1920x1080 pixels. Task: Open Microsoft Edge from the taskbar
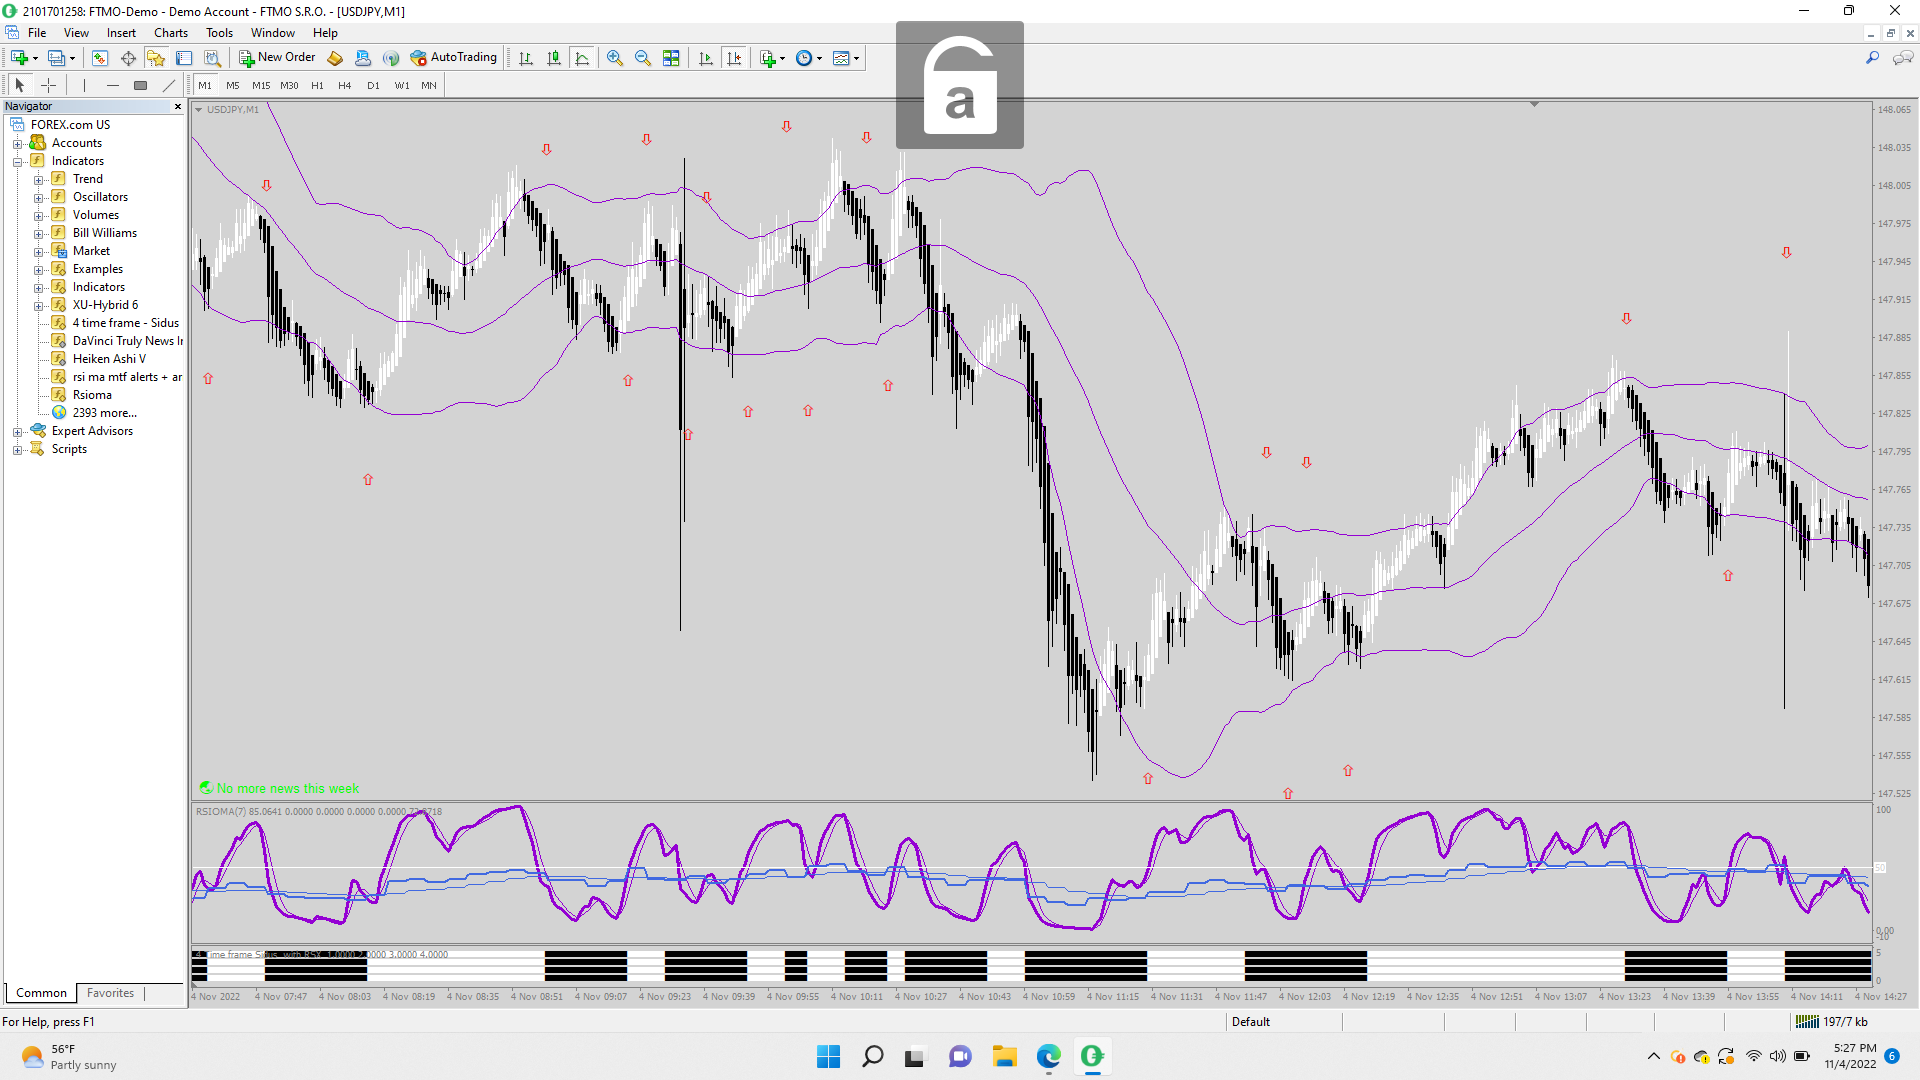tap(1048, 1056)
